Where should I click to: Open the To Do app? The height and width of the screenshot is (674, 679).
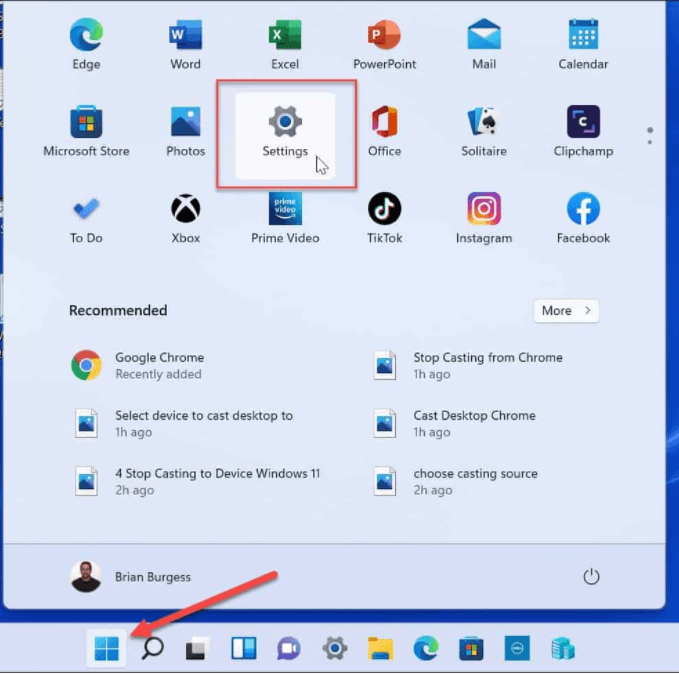coord(86,218)
